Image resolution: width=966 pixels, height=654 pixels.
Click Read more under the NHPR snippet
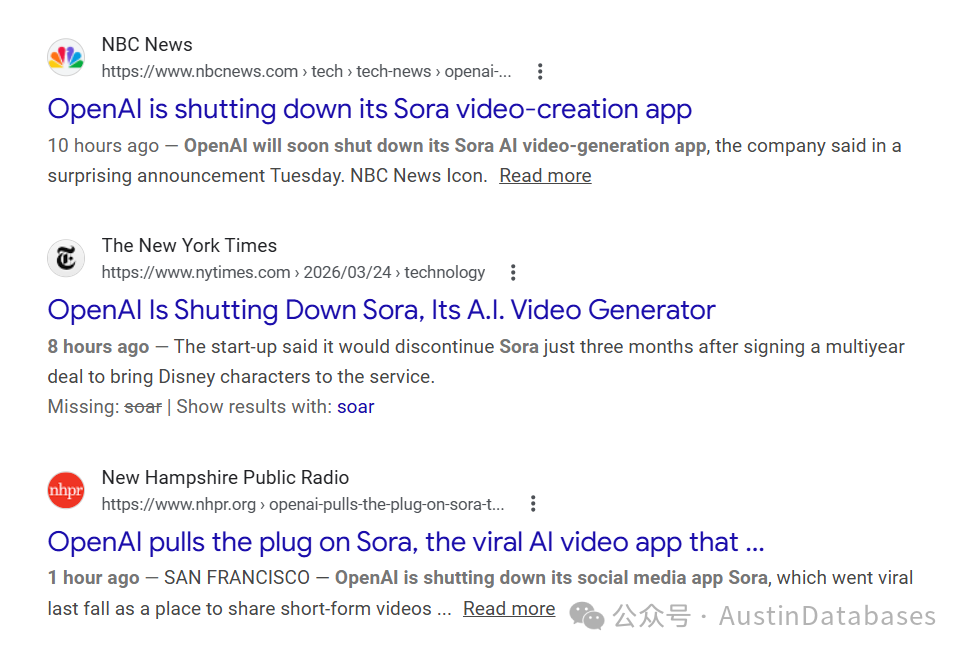pos(509,608)
